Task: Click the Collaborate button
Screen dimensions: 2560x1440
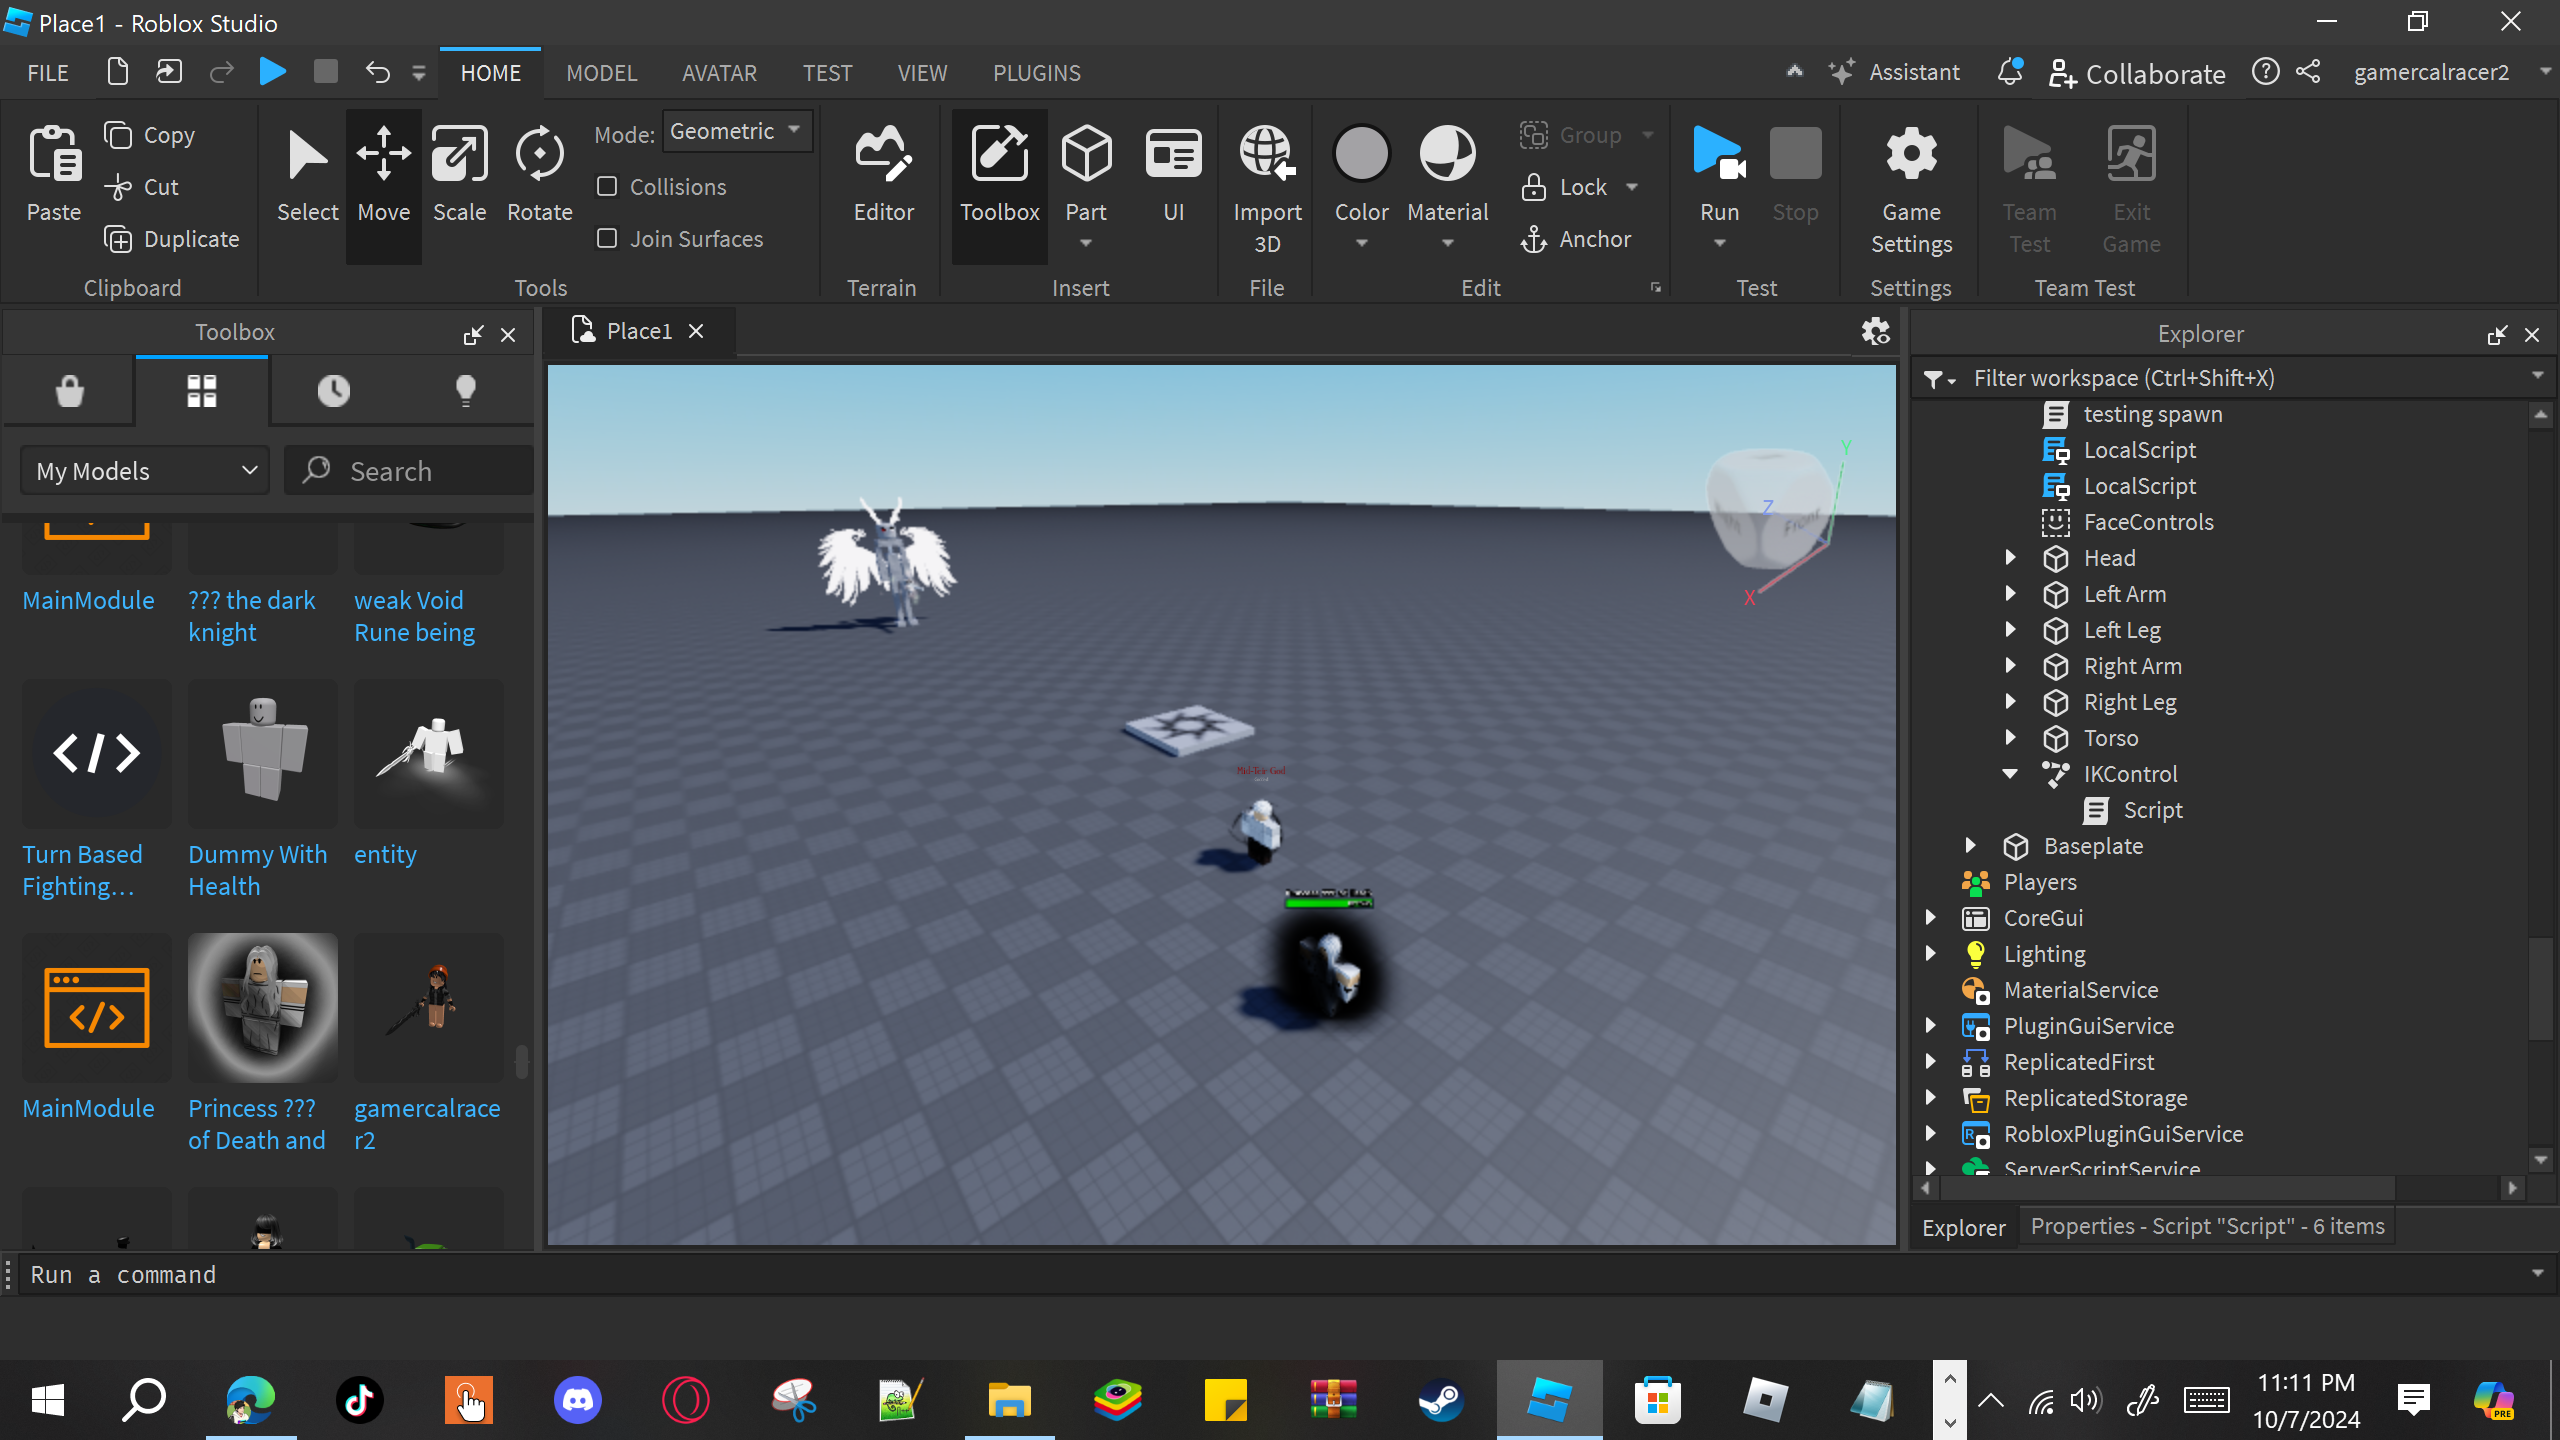Action: [x=2137, y=73]
